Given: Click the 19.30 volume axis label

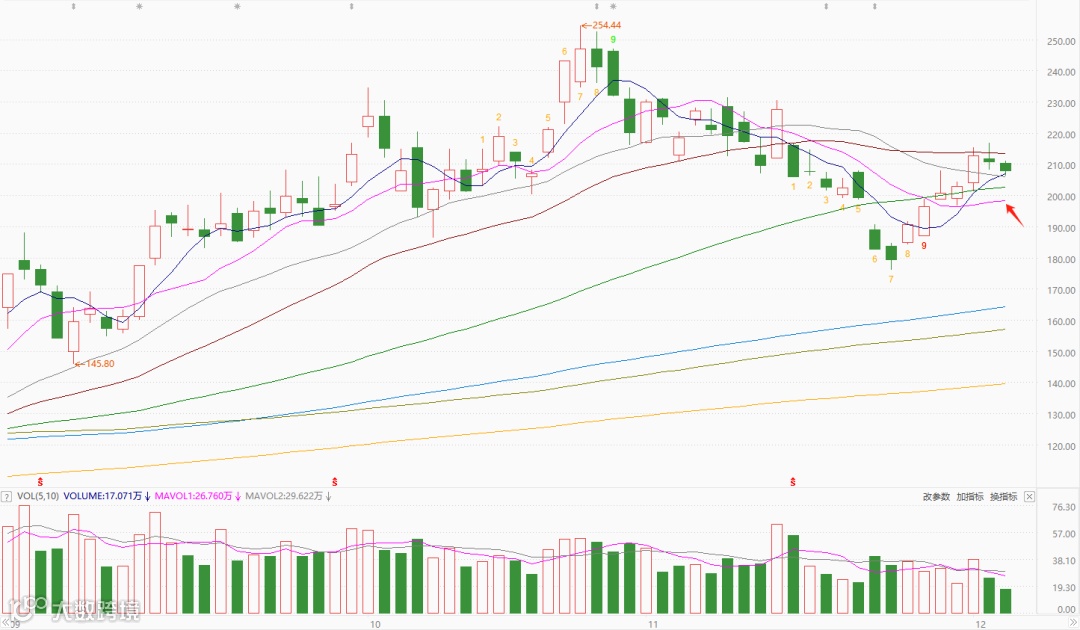Looking at the screenshot, I should (1064, 587).
